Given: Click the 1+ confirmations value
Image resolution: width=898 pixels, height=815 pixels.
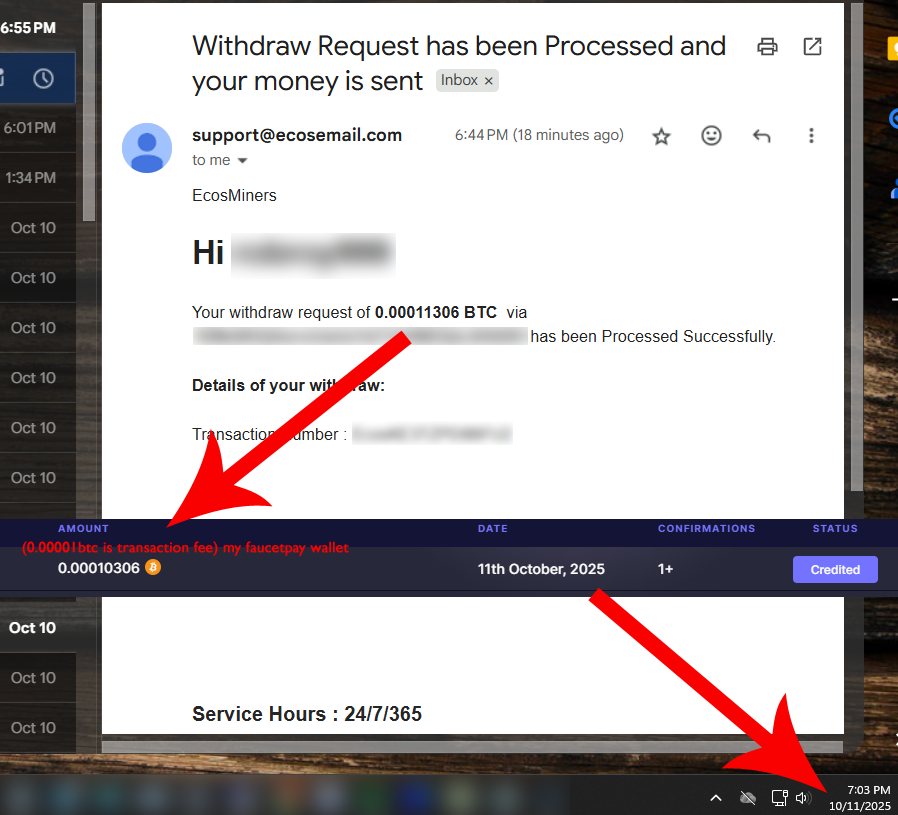Looking at the screenshot, I should pos(665,569).
